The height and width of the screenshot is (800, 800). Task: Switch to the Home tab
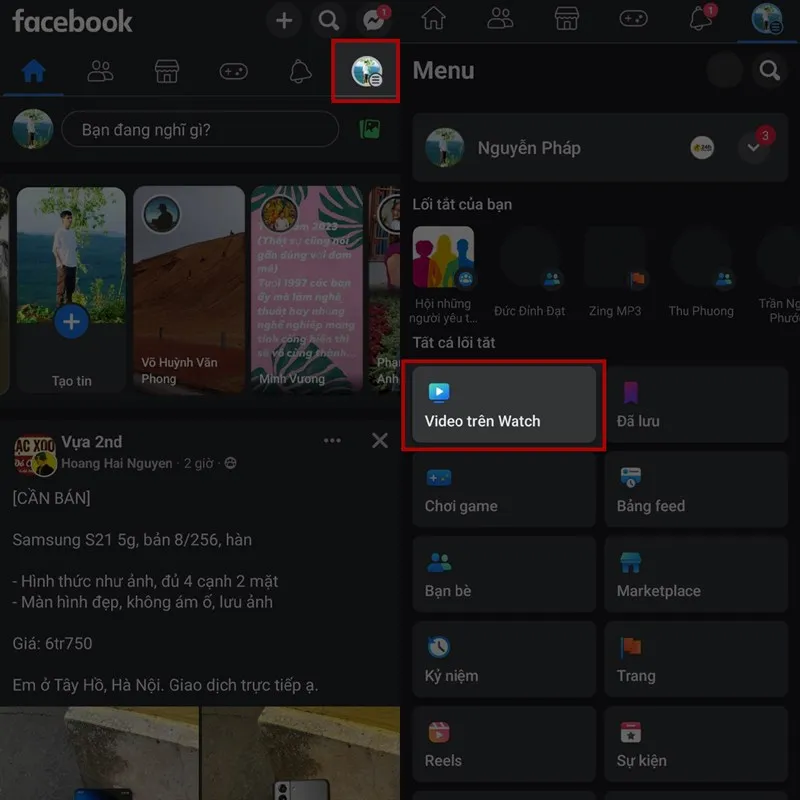point(33,70)
